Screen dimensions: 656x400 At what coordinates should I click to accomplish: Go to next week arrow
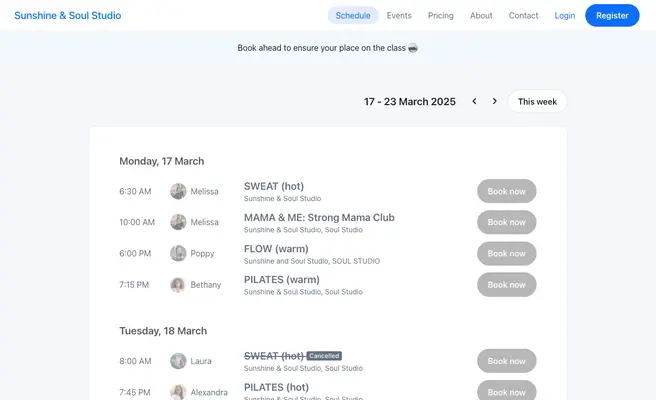pyautogui.click(x=495, y=101)
